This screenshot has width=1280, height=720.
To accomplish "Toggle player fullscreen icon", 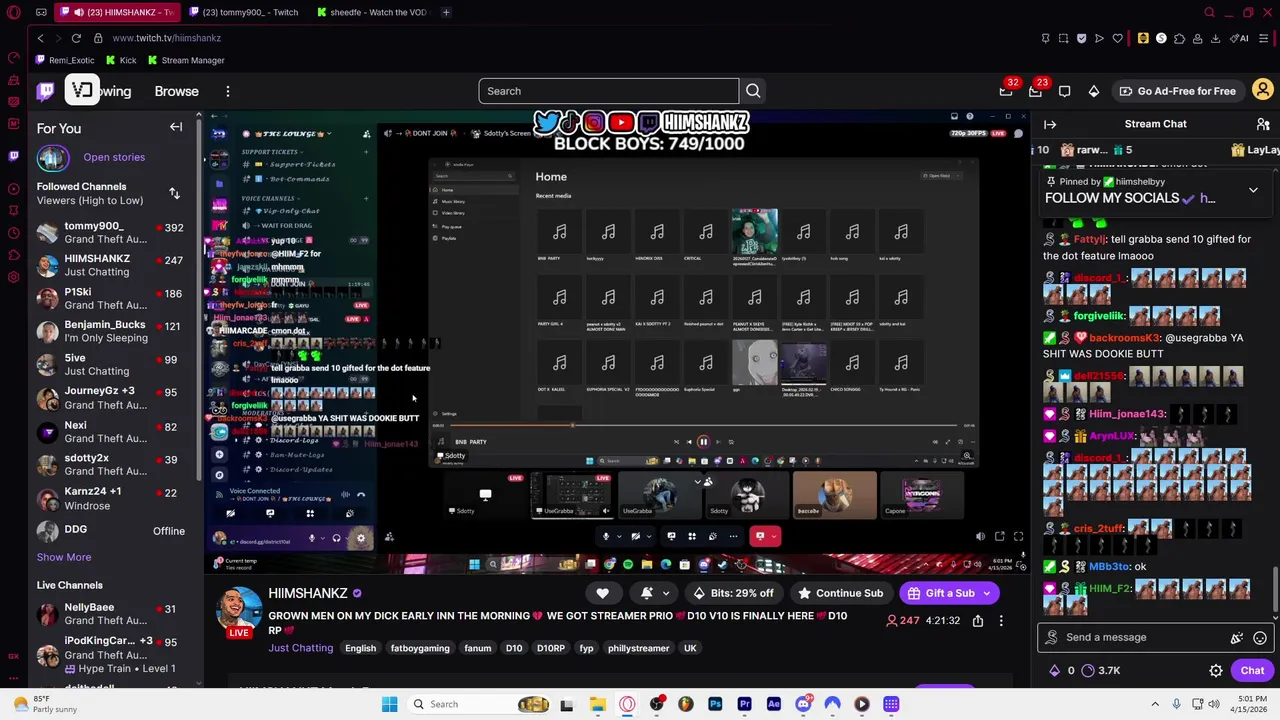I will click(x=1018, y=537).
